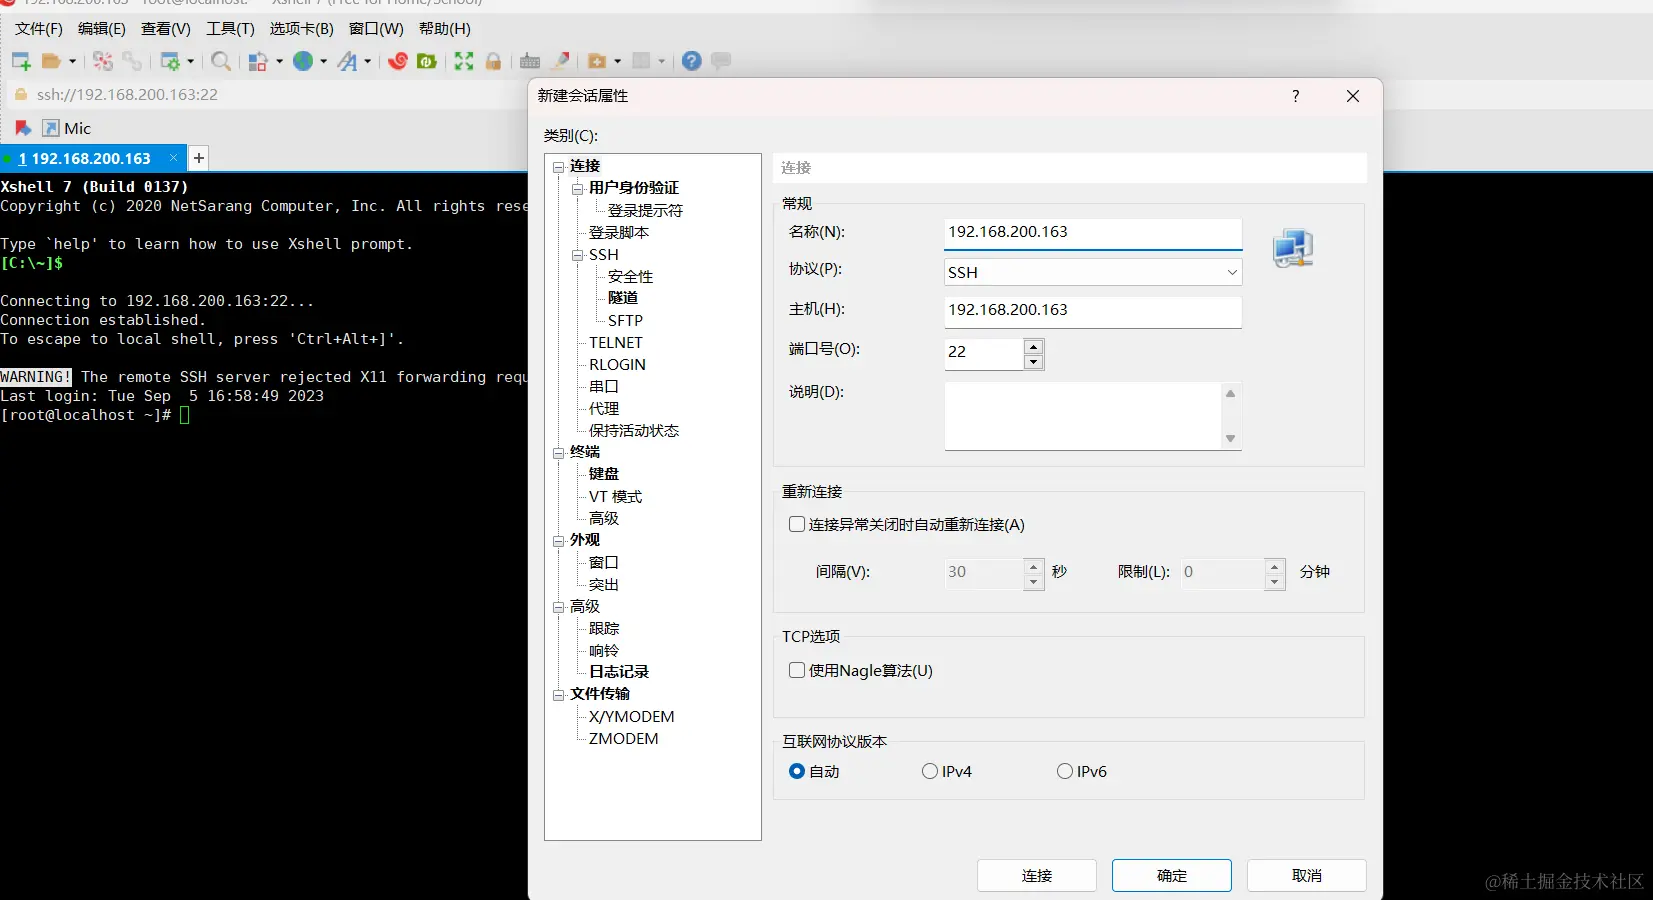This screenshot has height=900, width=1653.
Task: Select '日志记录' in category tree
Action: tap(619, 672)
